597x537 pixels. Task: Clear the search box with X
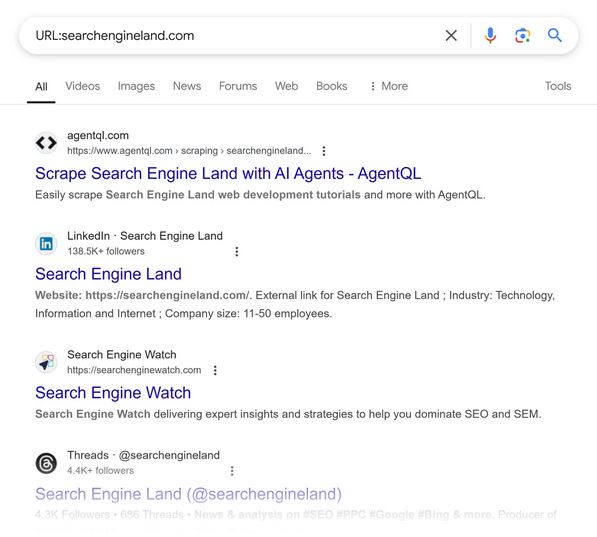pos(451,35)
